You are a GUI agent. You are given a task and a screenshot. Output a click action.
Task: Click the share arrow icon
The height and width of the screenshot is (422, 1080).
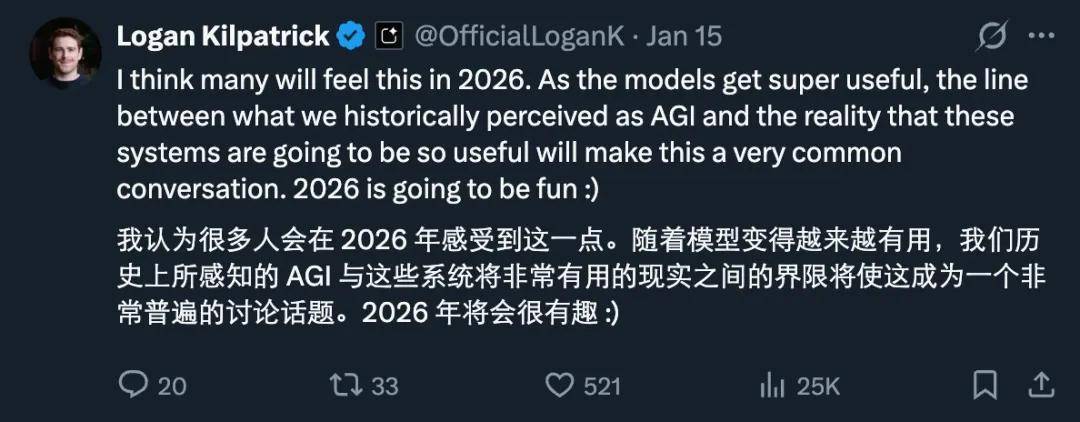point(1041,384)
